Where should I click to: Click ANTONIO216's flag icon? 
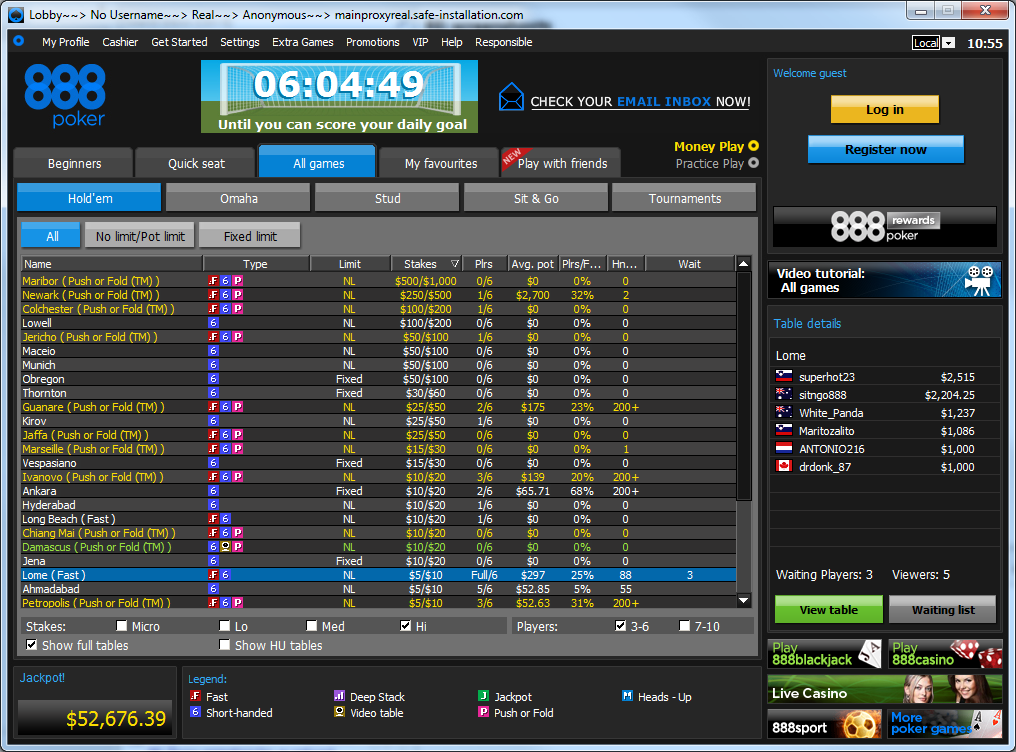[784, 448]
